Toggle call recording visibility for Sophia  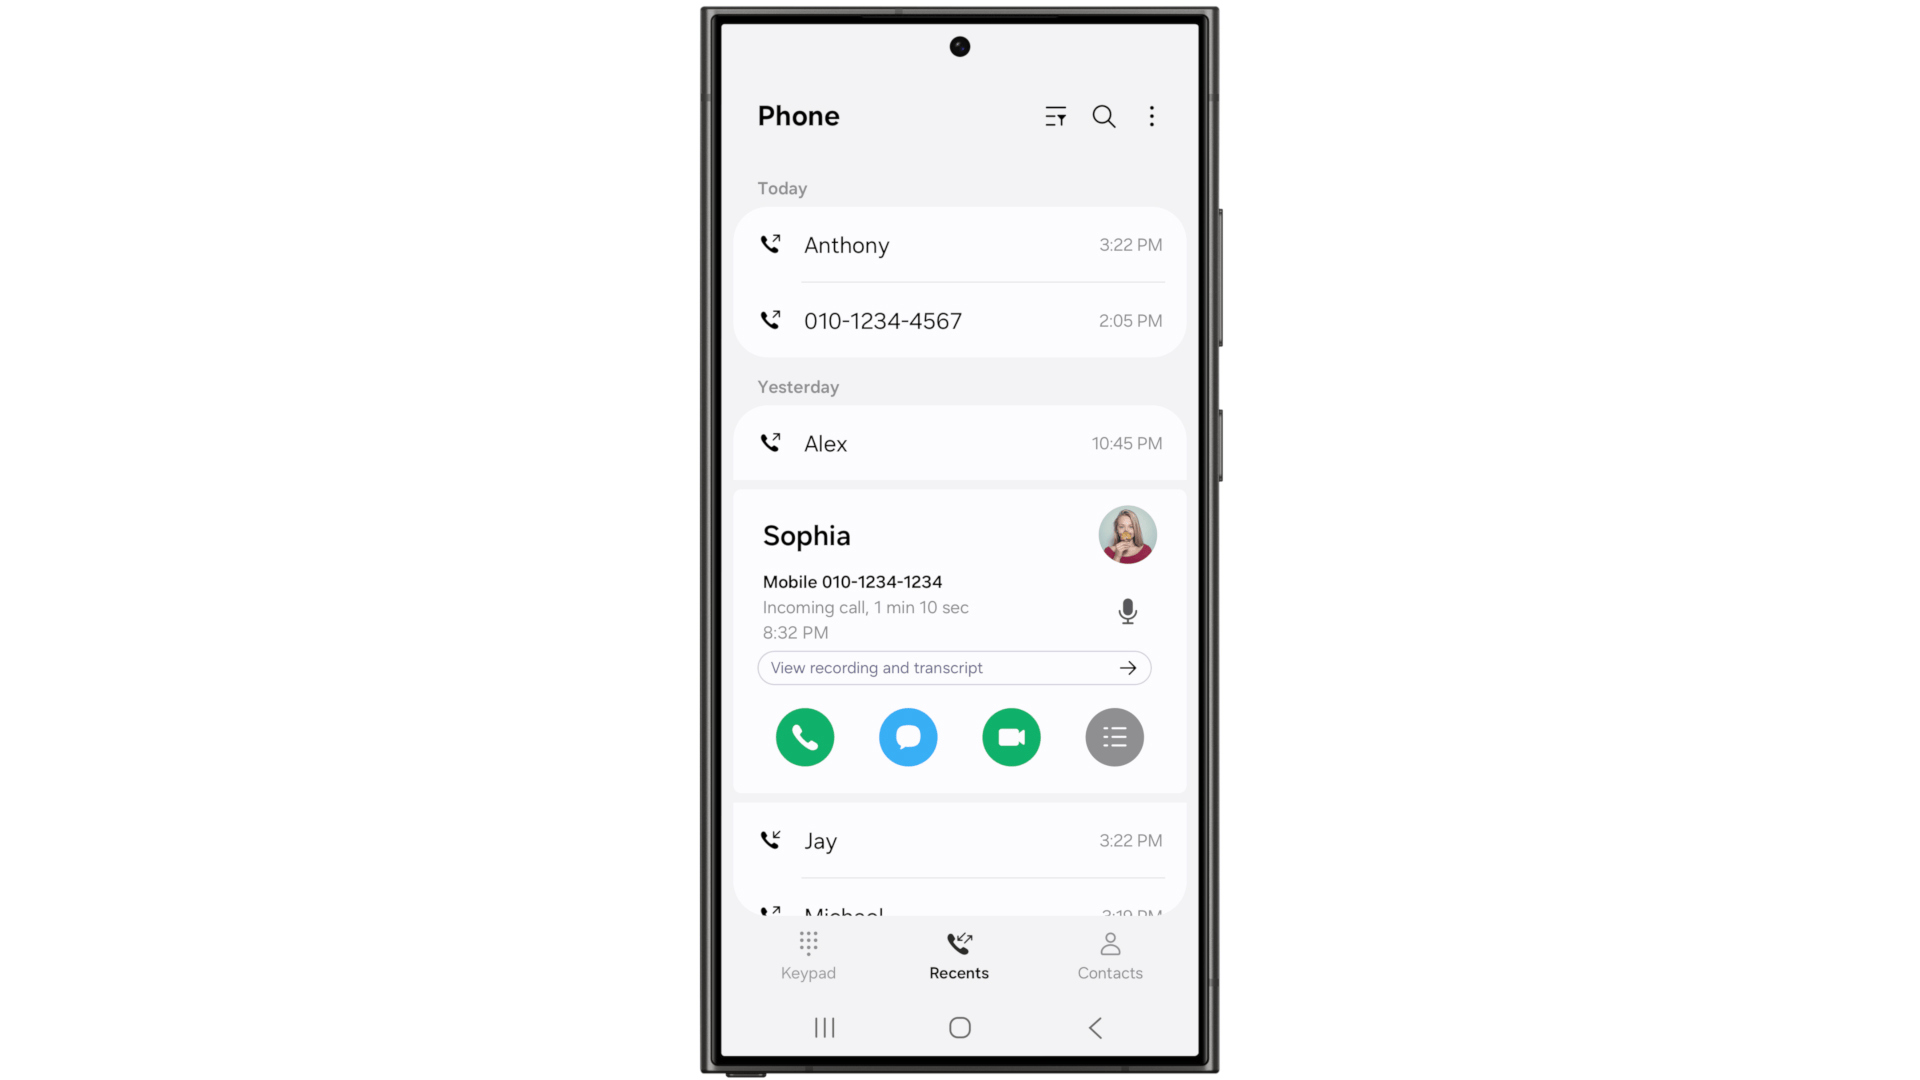1126,611
